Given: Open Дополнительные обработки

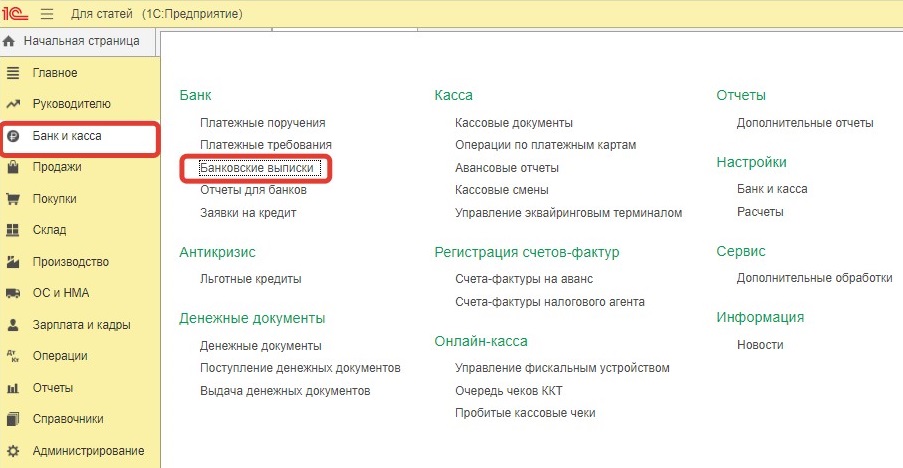Looking at the screenshot, I should click(x=814, y=278).
